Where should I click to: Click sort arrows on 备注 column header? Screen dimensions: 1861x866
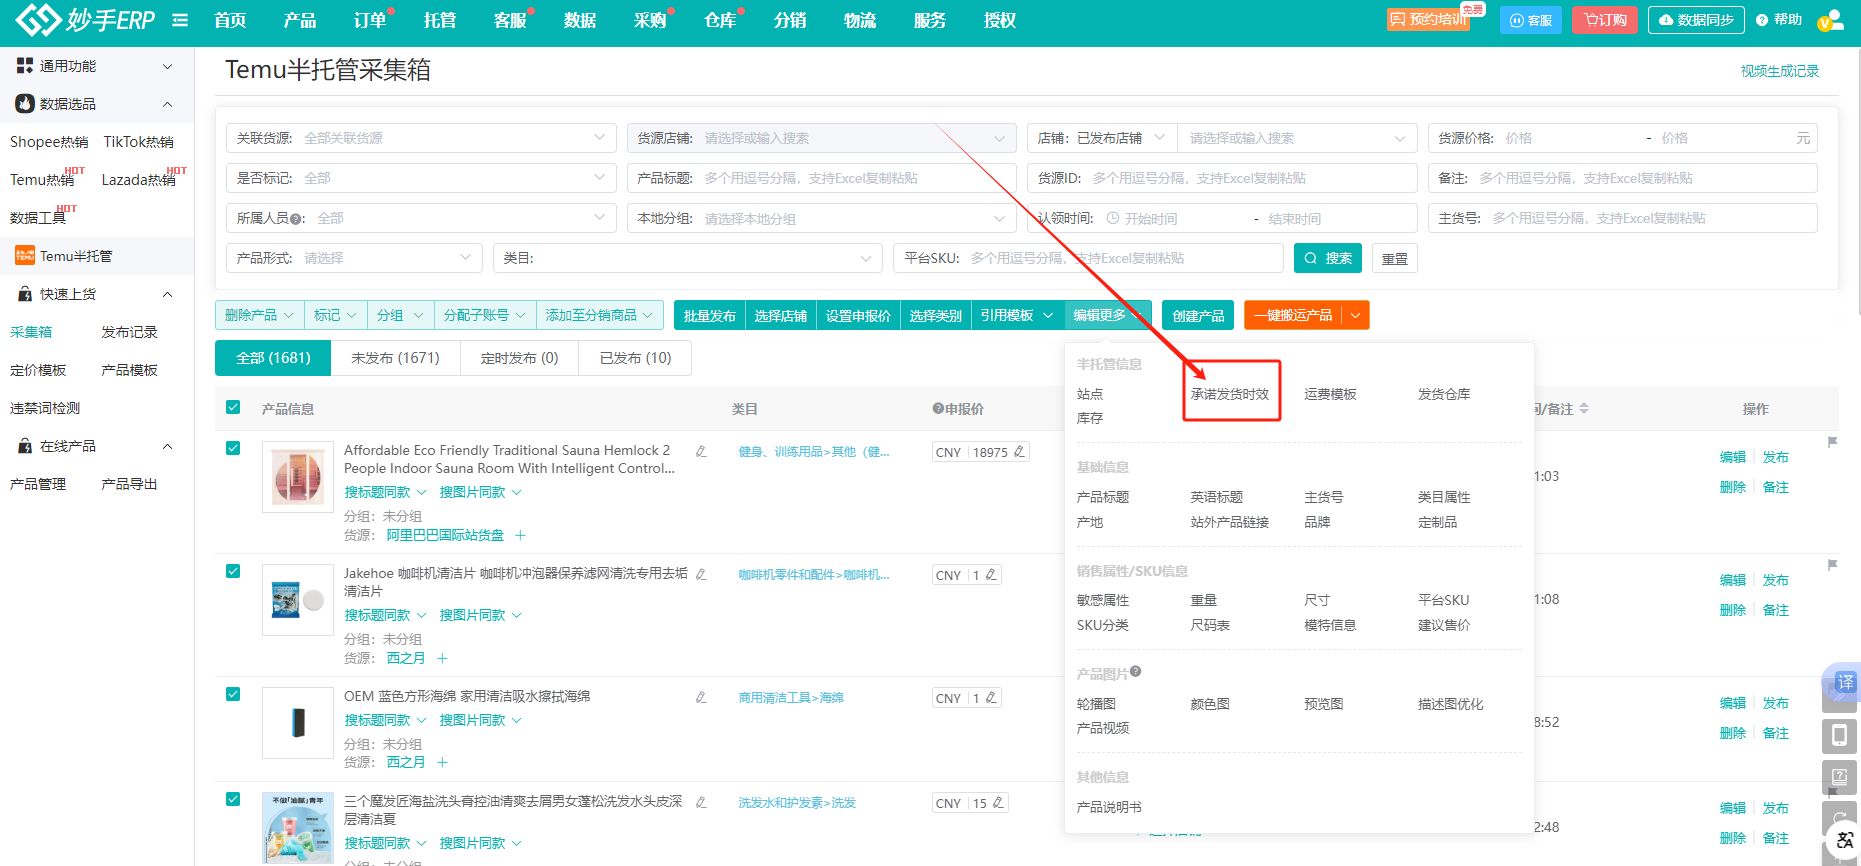tap(1584, 409)
